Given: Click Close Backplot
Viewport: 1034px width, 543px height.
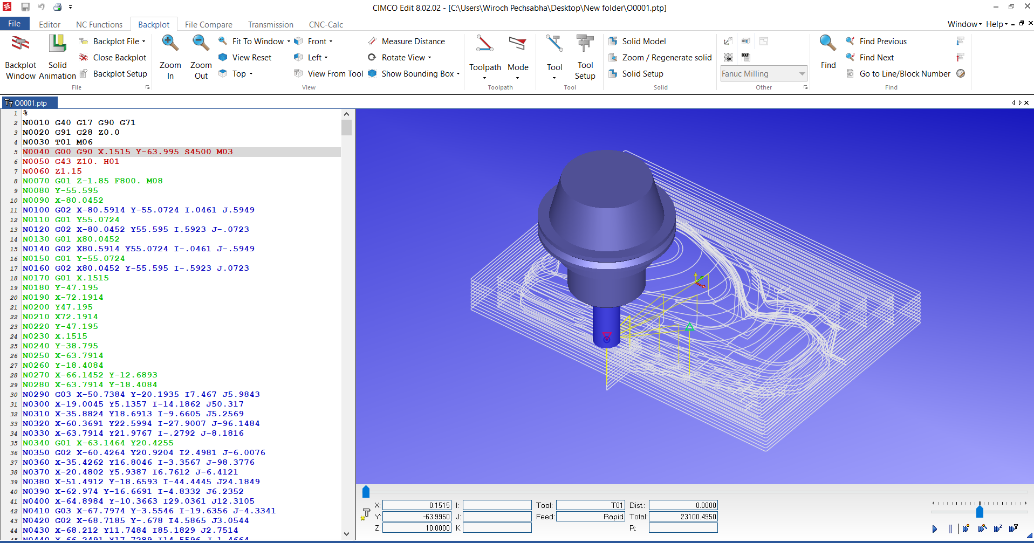Looking at the screenshot, I should (x=113, y=57).
